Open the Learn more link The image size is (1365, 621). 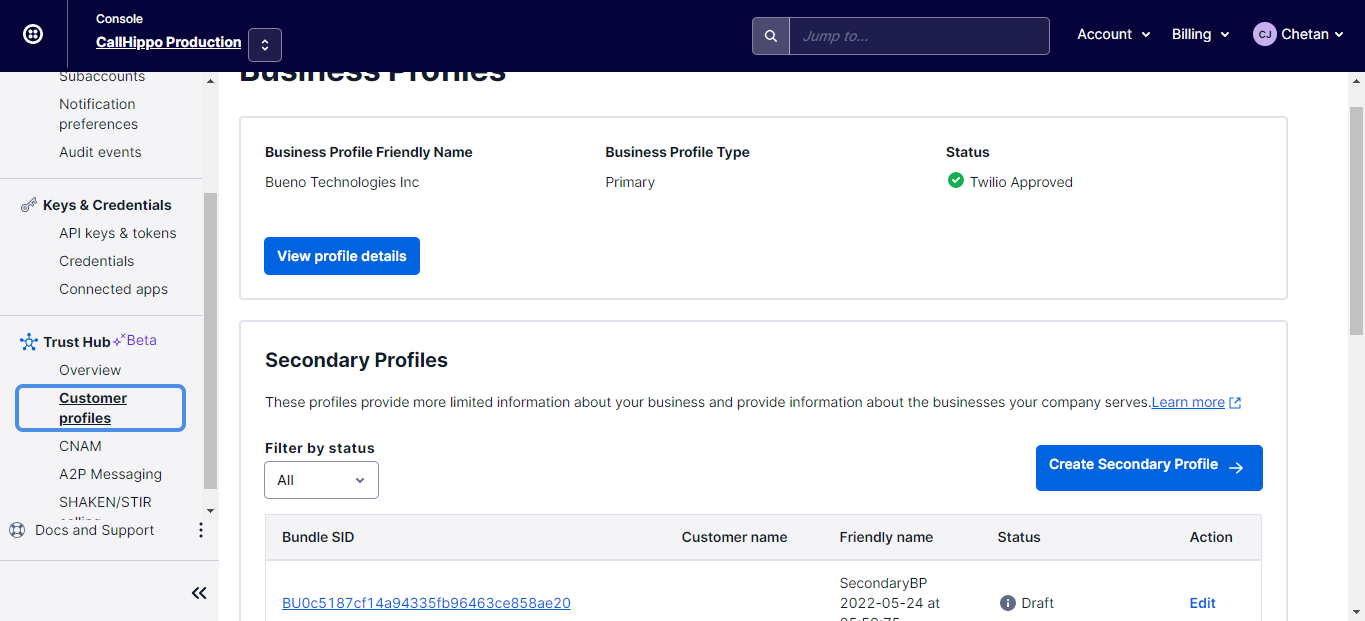coord(1188,402)
